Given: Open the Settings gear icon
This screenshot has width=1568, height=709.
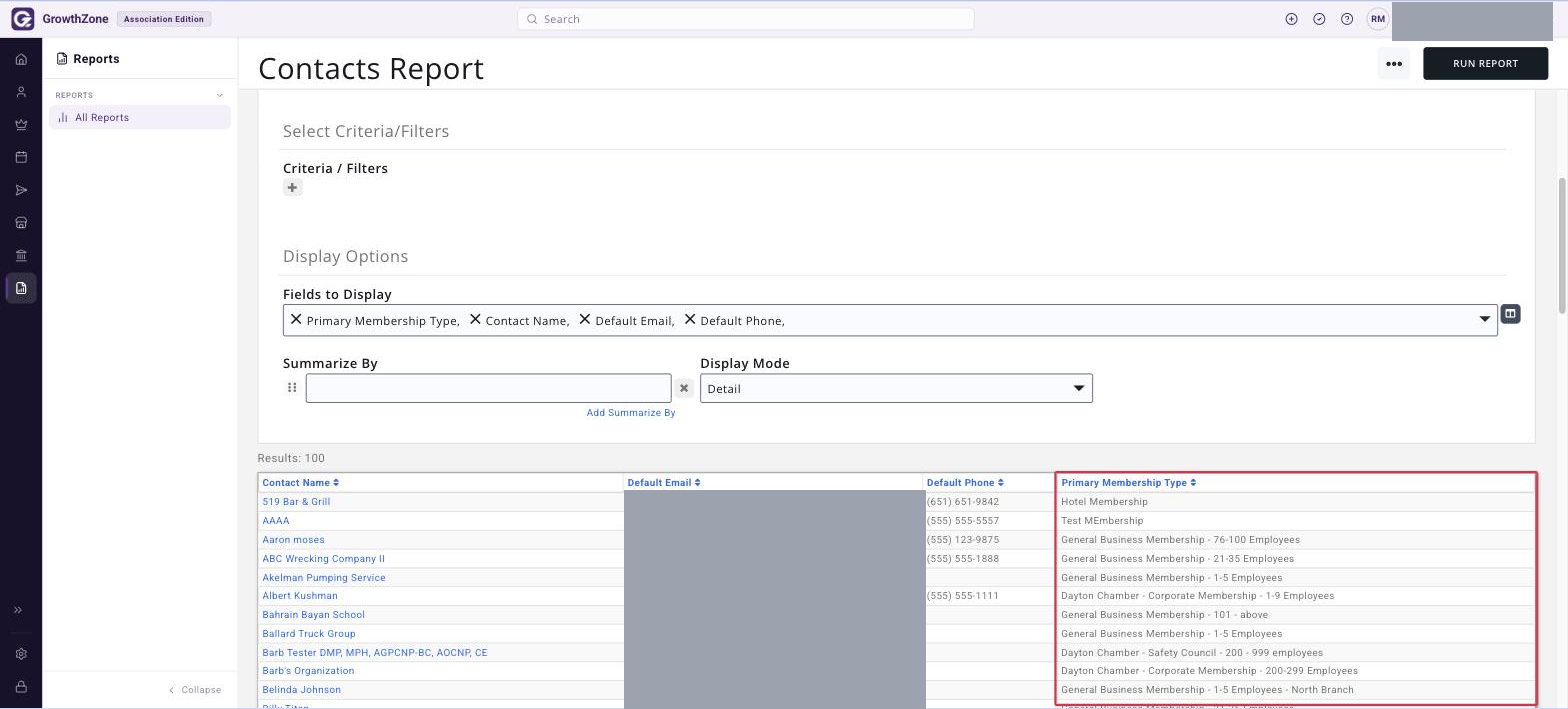Looking at the screenshot, I should point(21,654).
